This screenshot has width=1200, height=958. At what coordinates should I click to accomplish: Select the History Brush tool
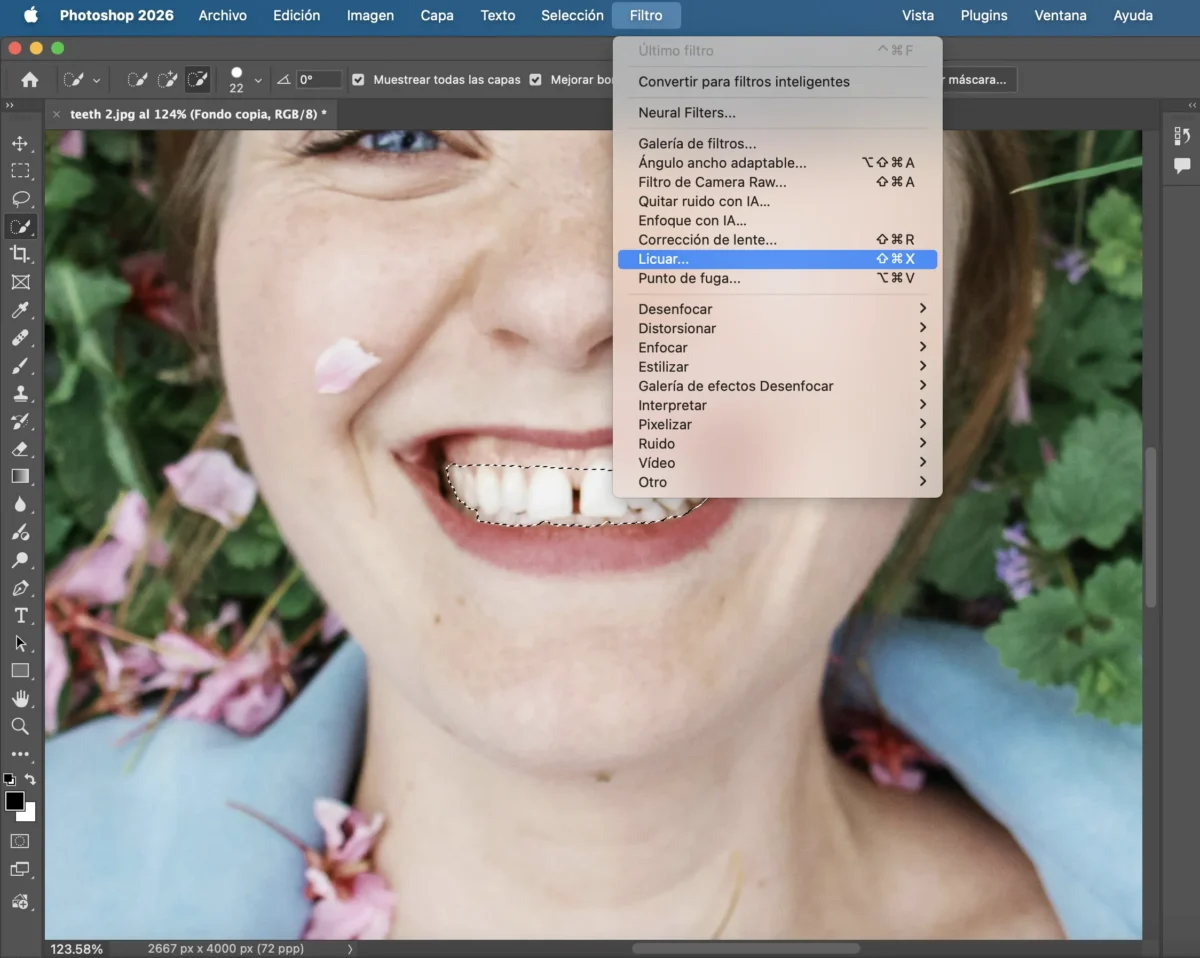click(x=20, y=421)
